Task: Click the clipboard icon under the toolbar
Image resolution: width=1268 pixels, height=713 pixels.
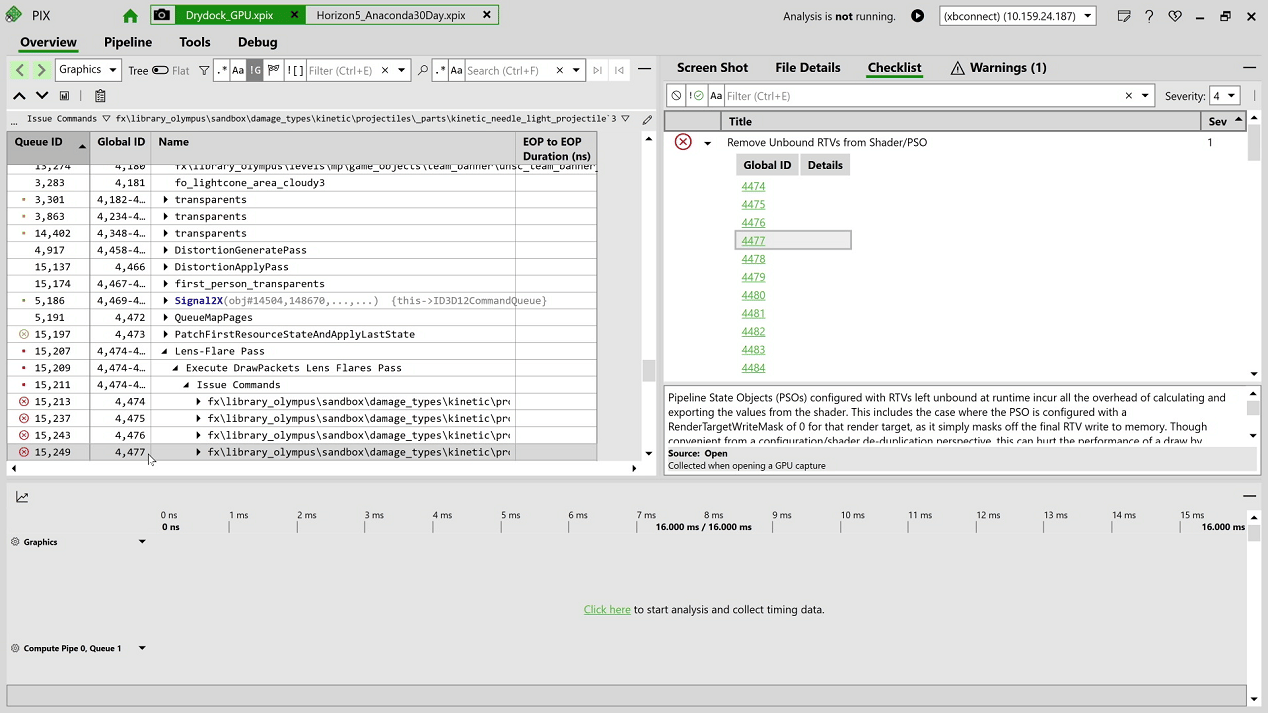Action: point(100,96)
